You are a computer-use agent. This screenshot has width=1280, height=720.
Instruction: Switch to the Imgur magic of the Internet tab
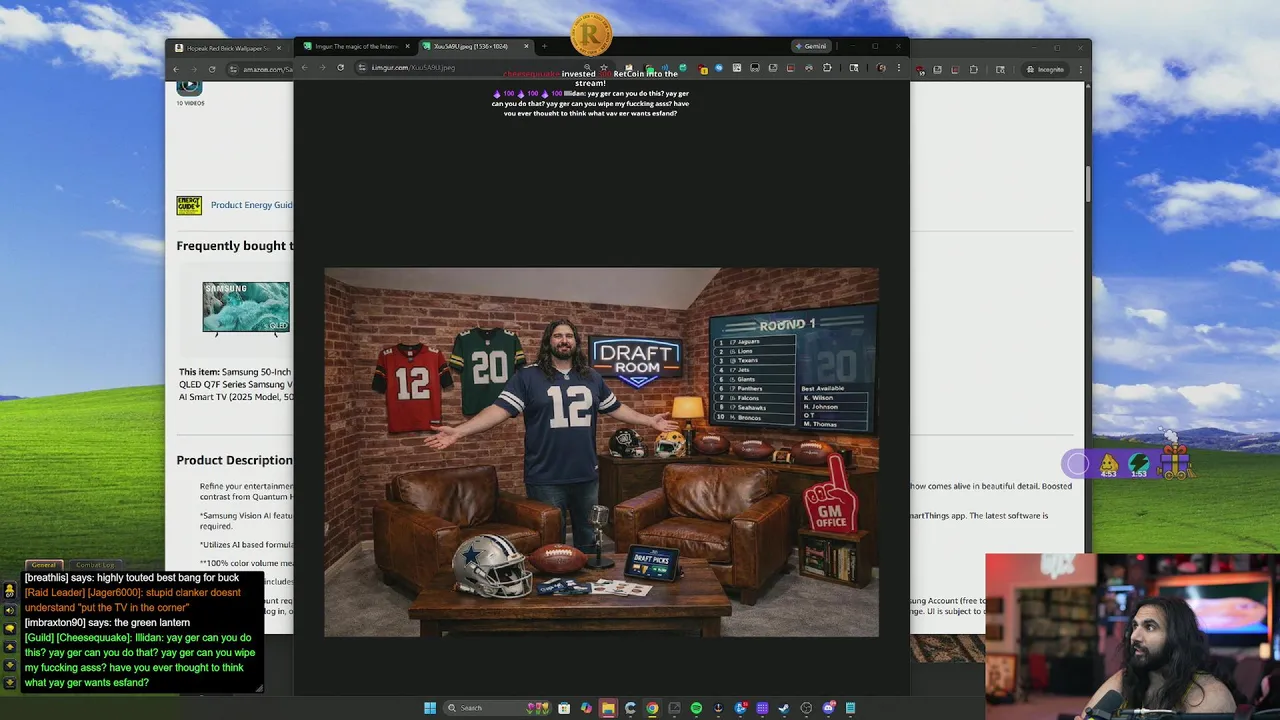coord(356,47)
